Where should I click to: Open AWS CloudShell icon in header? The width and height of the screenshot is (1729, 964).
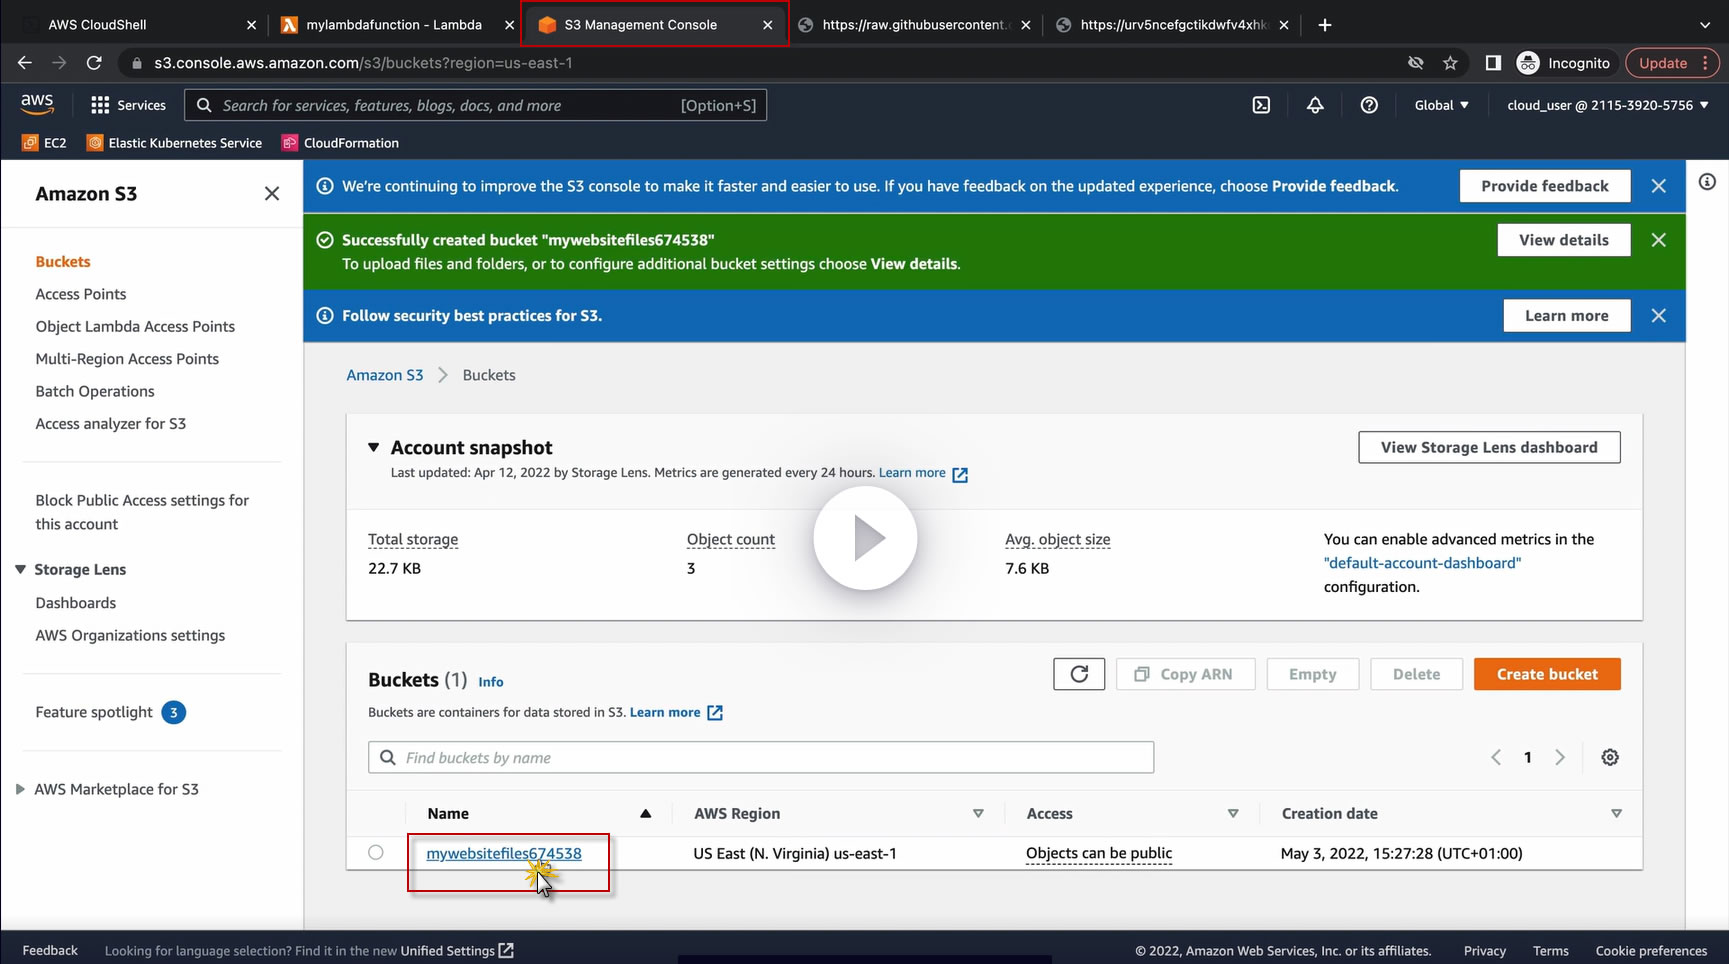coord(1261,105)
